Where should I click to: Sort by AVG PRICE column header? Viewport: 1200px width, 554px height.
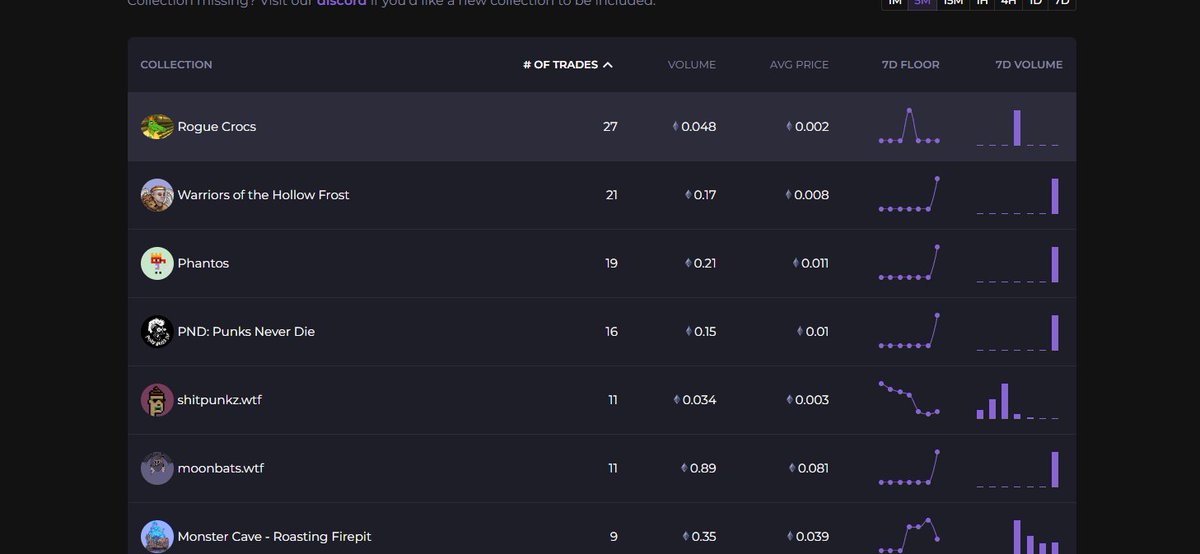(x=799, y=65)
